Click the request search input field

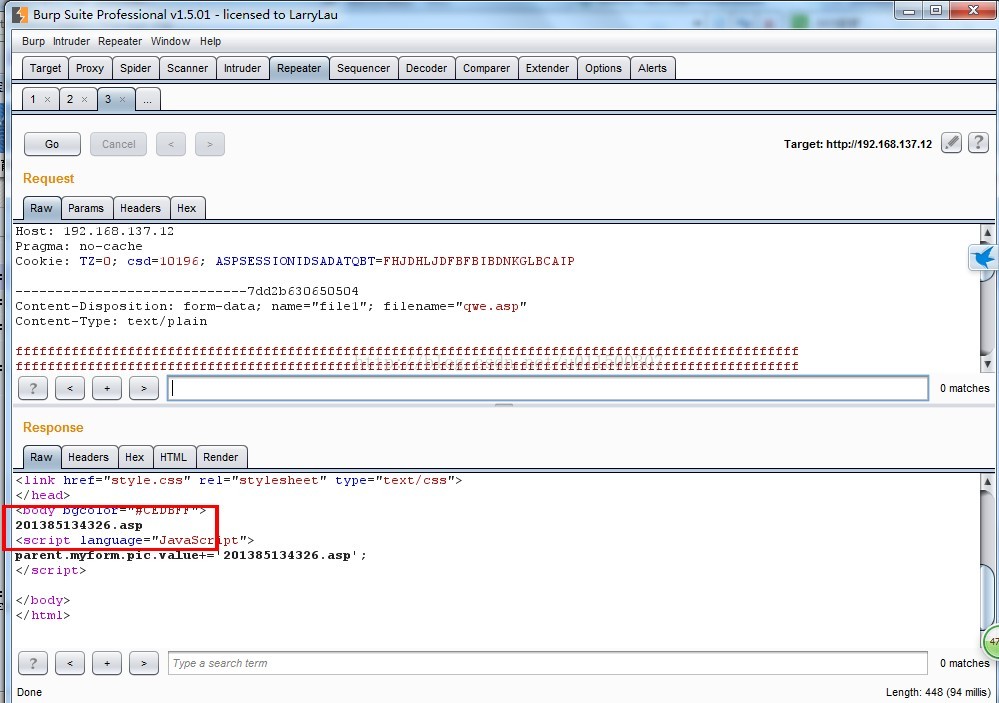[548, 388]
